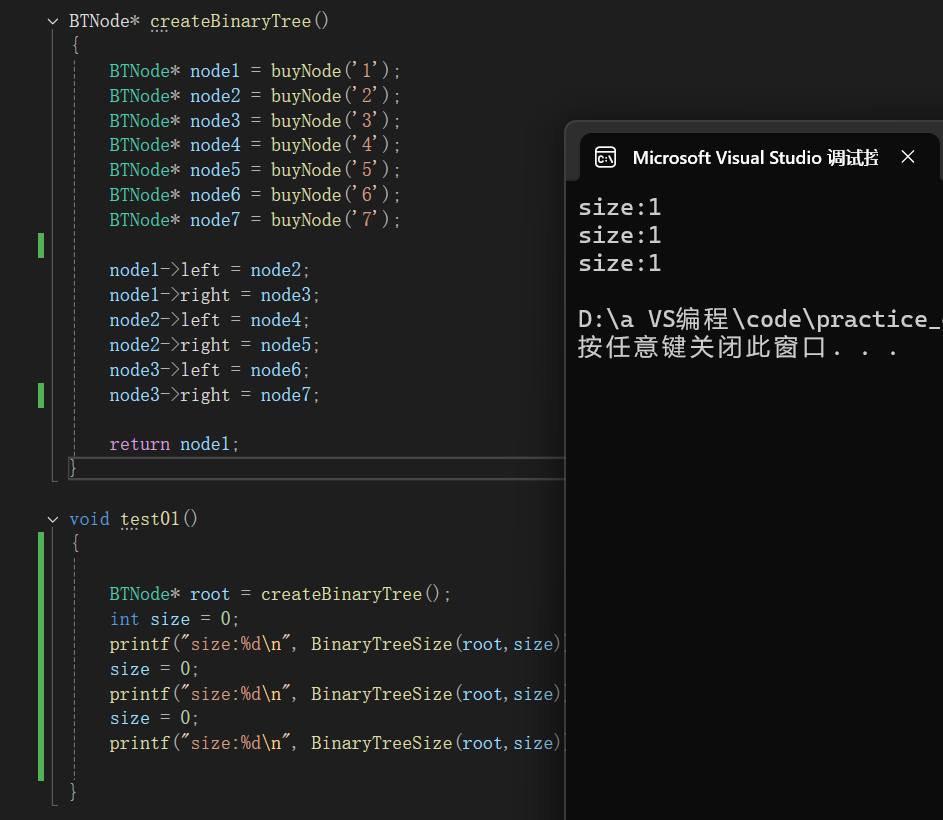Collapse the createBinaryTree function fold chevron

53,22
